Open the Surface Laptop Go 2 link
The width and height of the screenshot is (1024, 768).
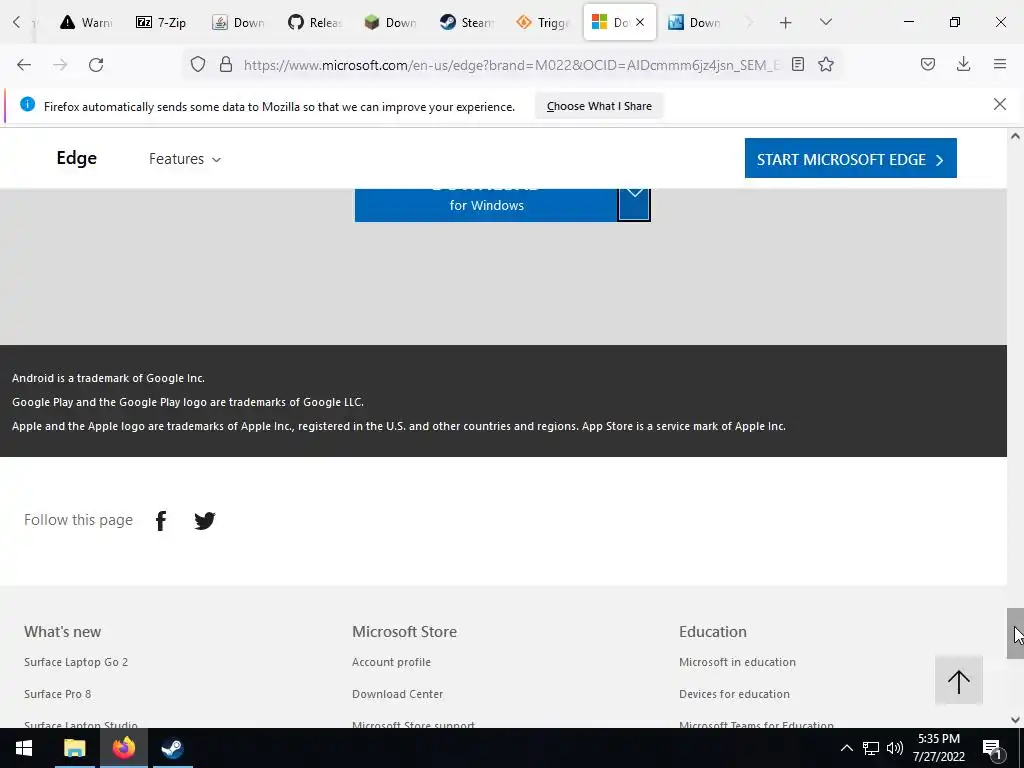point(76,662)
